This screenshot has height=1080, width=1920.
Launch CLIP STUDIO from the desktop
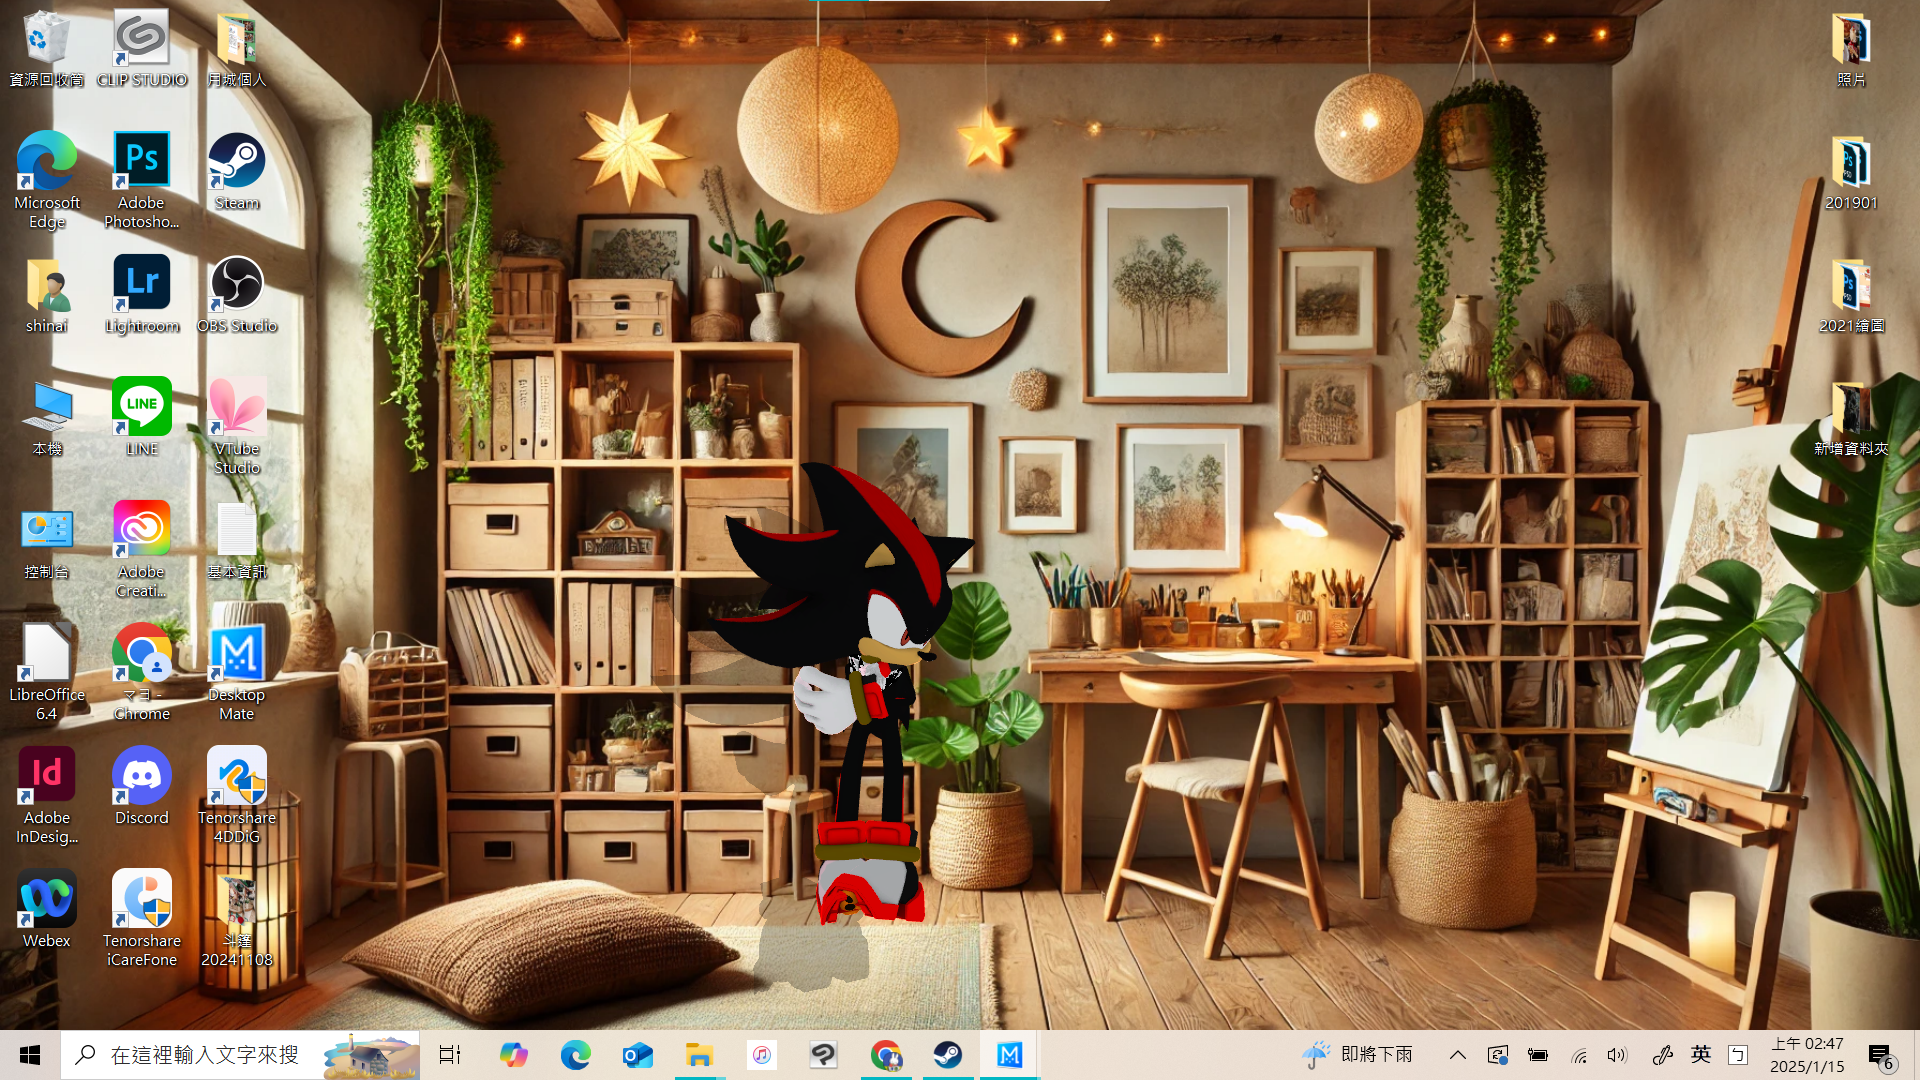(141, 48)
